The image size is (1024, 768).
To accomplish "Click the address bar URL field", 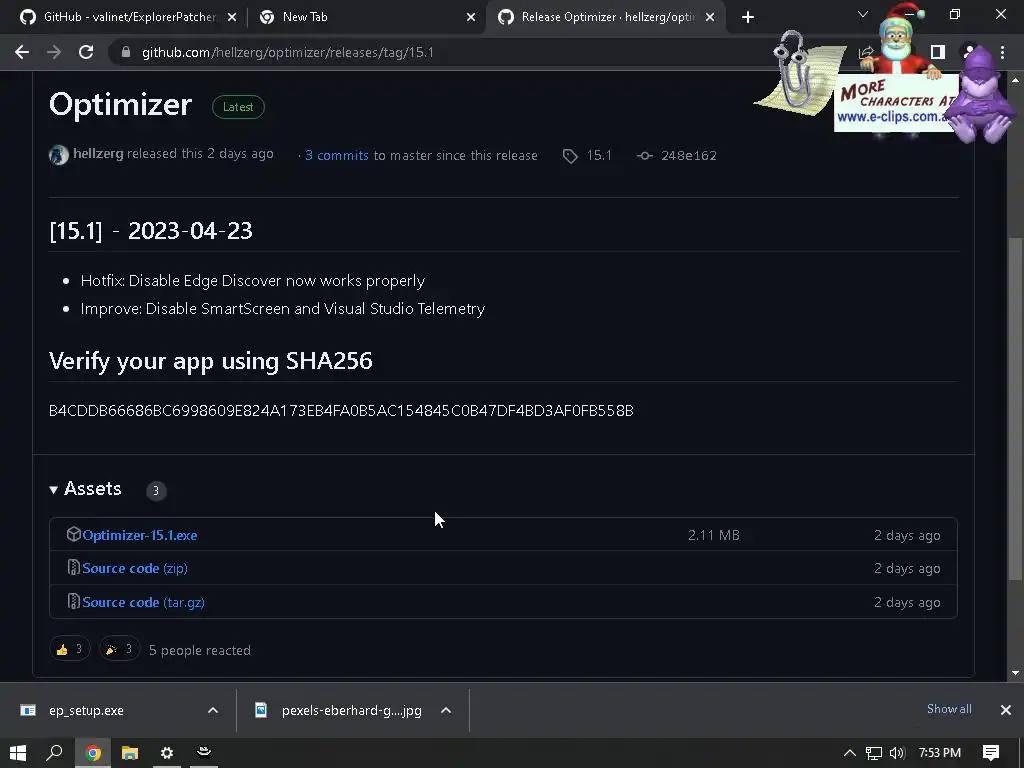I will click(288, 52).
